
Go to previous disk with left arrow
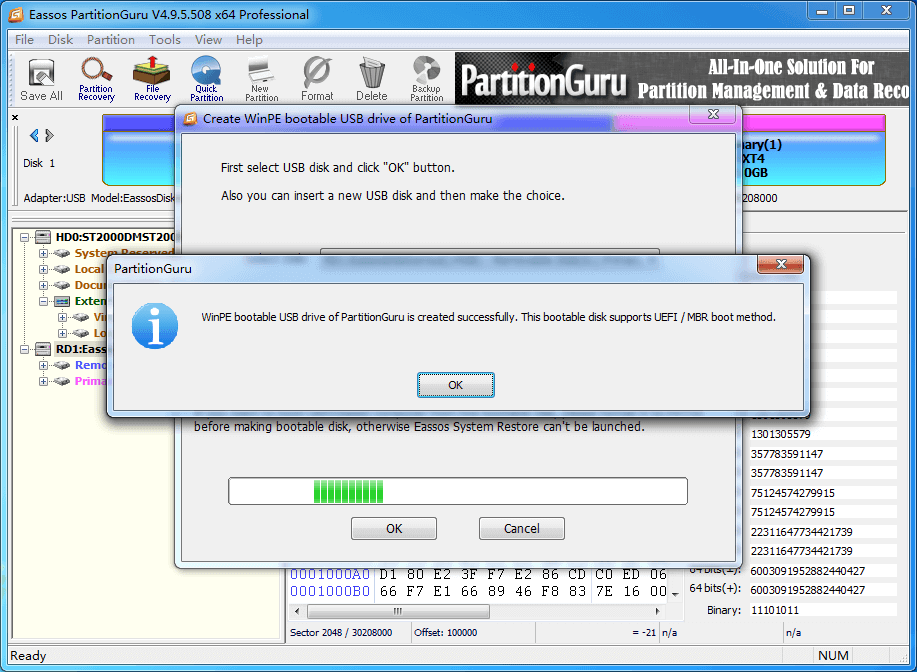(34, 136)
